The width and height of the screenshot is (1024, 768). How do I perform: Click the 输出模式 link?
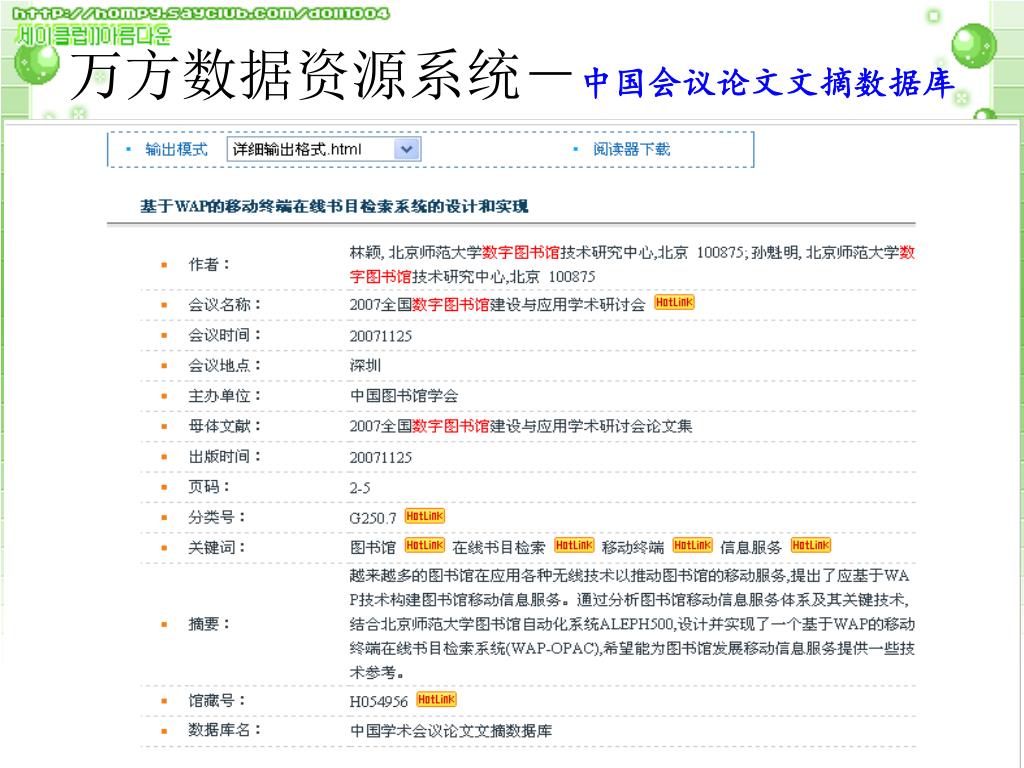pyautogui.click(x=176, y=150)
